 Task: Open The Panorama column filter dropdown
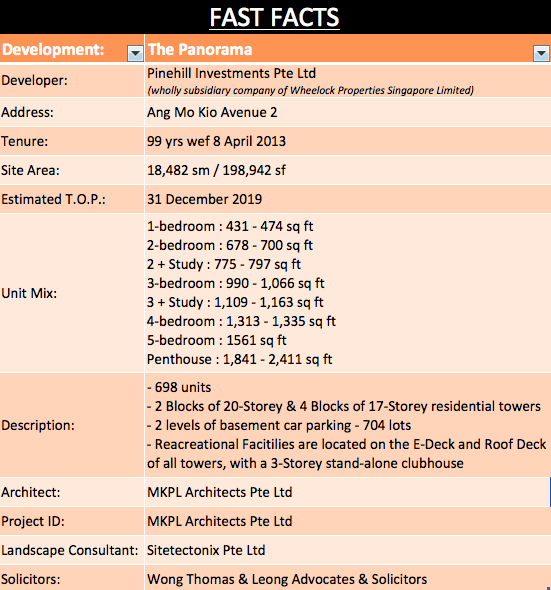coord(541,53)
